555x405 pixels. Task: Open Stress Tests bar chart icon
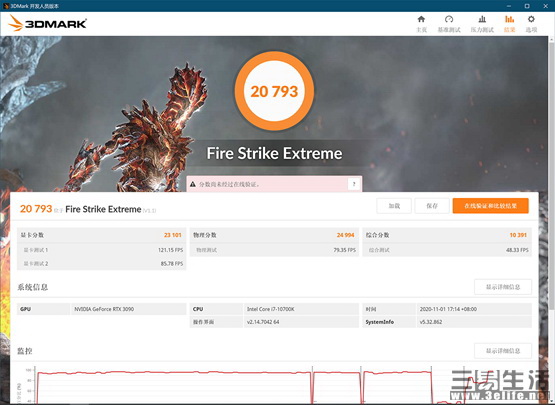coord(482,19)
